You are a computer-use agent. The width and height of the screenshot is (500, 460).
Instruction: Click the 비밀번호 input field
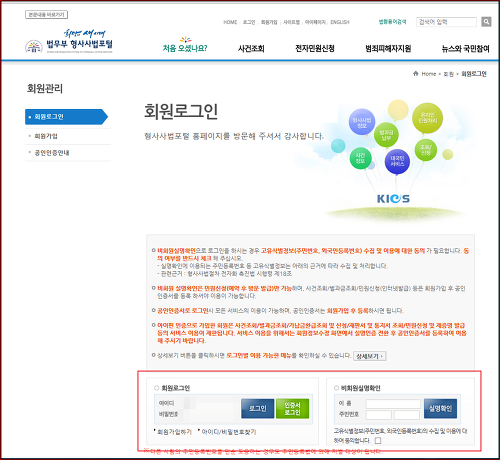[x=209, y=414]
